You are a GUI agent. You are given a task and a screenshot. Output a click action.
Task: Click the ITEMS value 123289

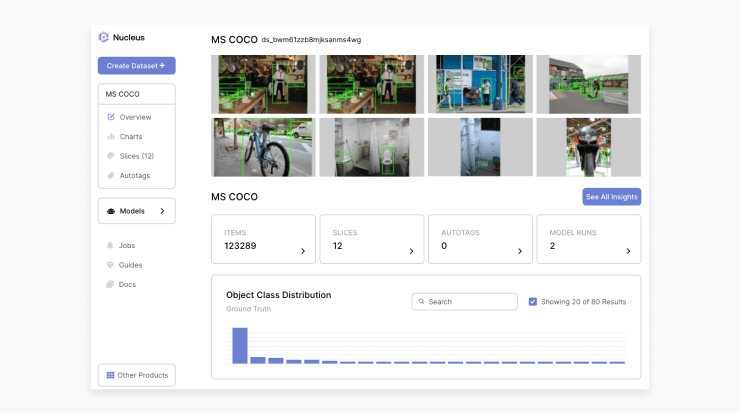point(240,245)
